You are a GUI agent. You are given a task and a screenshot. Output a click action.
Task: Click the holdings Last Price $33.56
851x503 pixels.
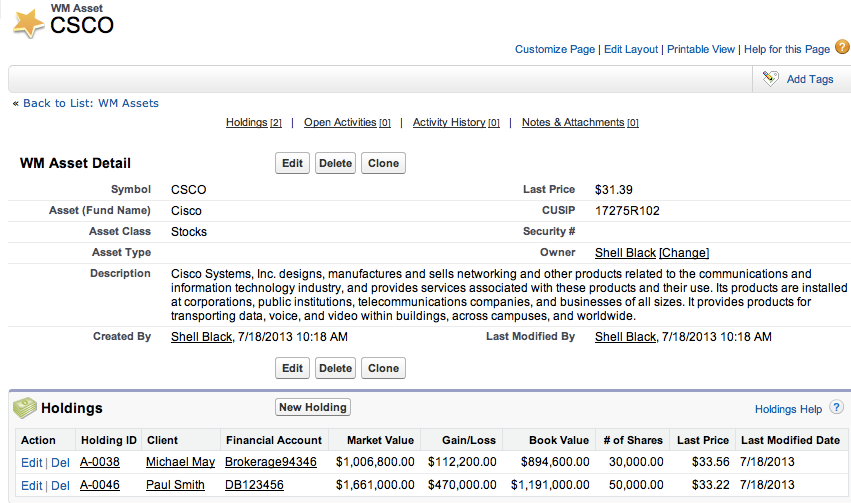pyautogui.click(x=710, y=462)
